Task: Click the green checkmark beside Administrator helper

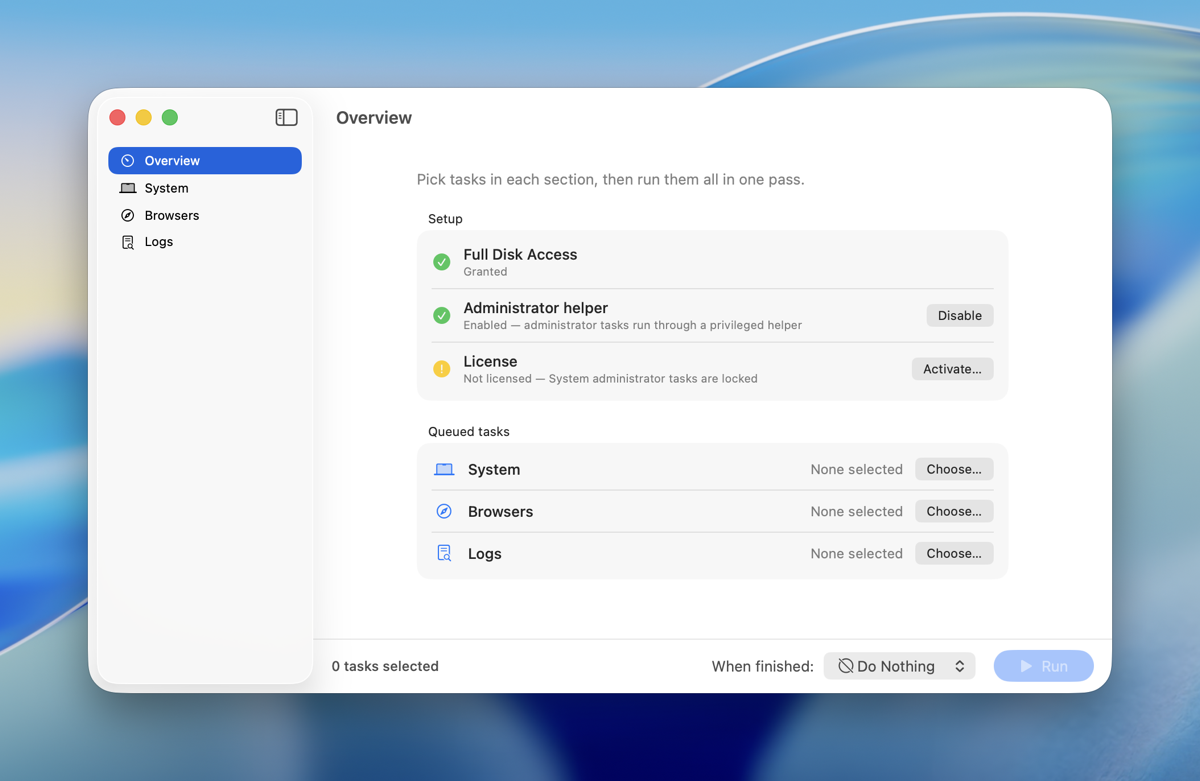Action: [x=441, y=315]
